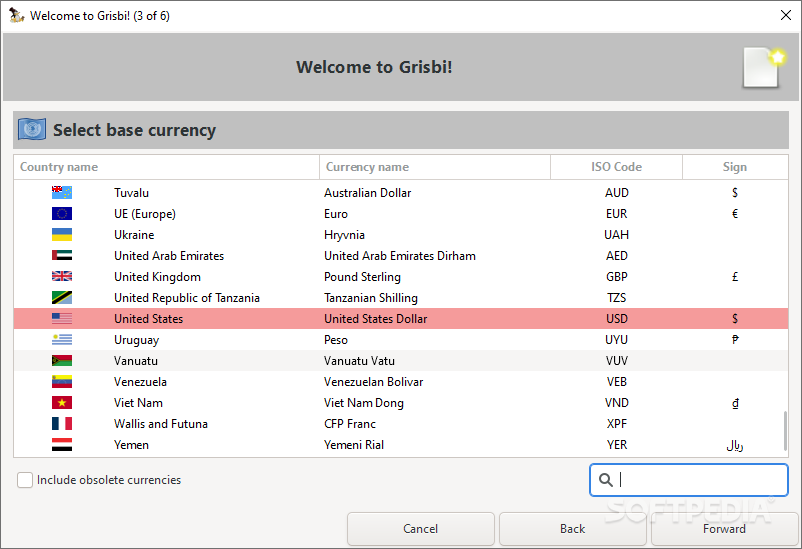This screenshot has height=549, width=802.
Task: Enable Include obsolete currencies checkbox
Action: pyautogui.click(x=25, y=480)
